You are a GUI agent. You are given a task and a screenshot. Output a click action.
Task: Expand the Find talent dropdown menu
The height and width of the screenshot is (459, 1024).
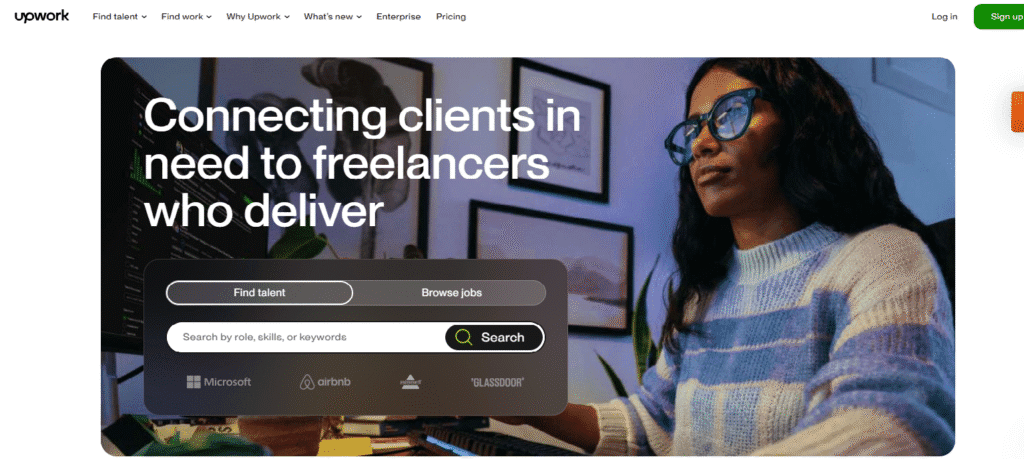click(120, 17)
